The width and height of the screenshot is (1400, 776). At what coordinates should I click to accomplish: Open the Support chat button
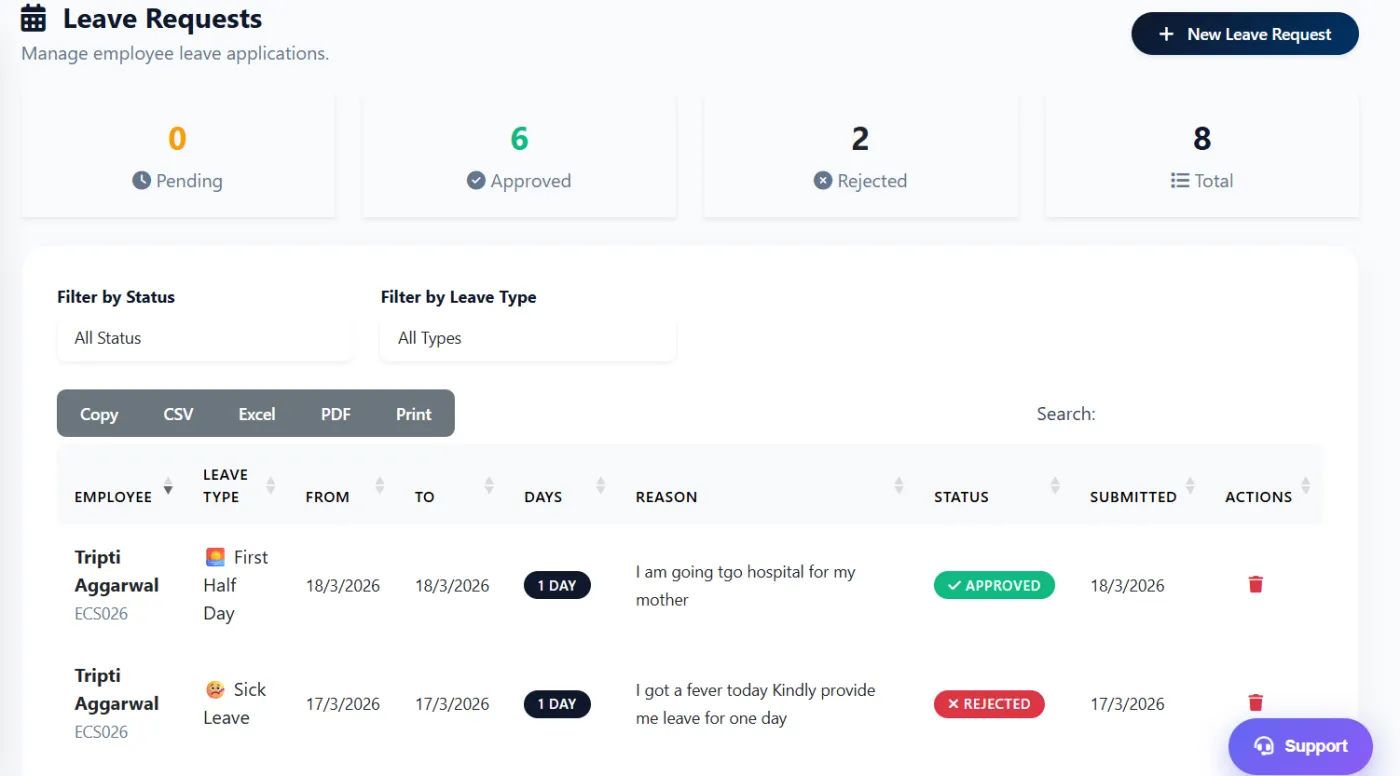tap(1301, 746)
